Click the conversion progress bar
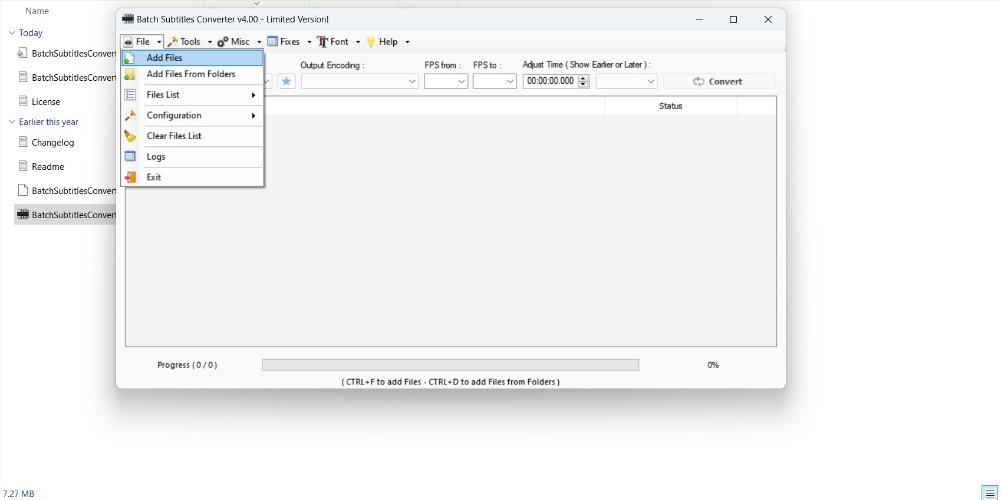 [450, 365]
